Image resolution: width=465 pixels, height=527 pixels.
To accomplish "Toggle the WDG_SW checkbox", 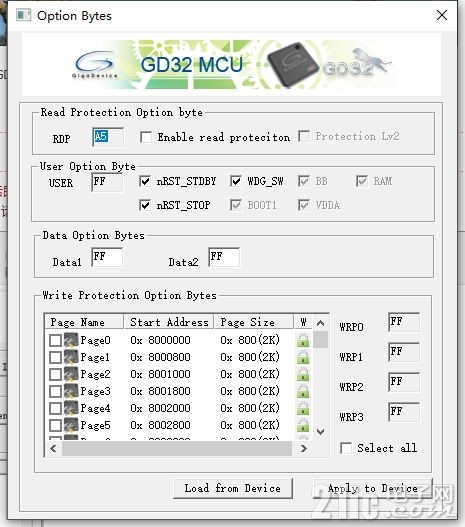I will [236, 181].
